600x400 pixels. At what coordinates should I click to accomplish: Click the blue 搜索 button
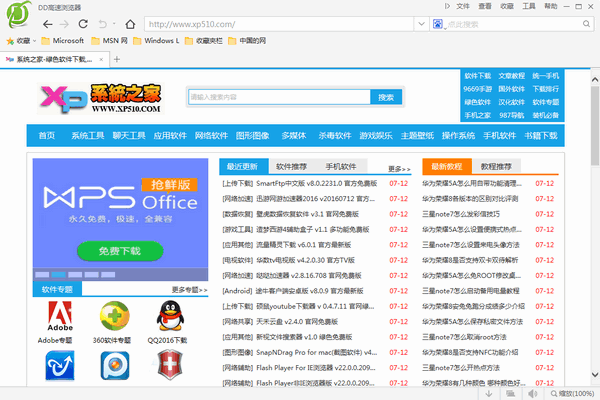386,97
